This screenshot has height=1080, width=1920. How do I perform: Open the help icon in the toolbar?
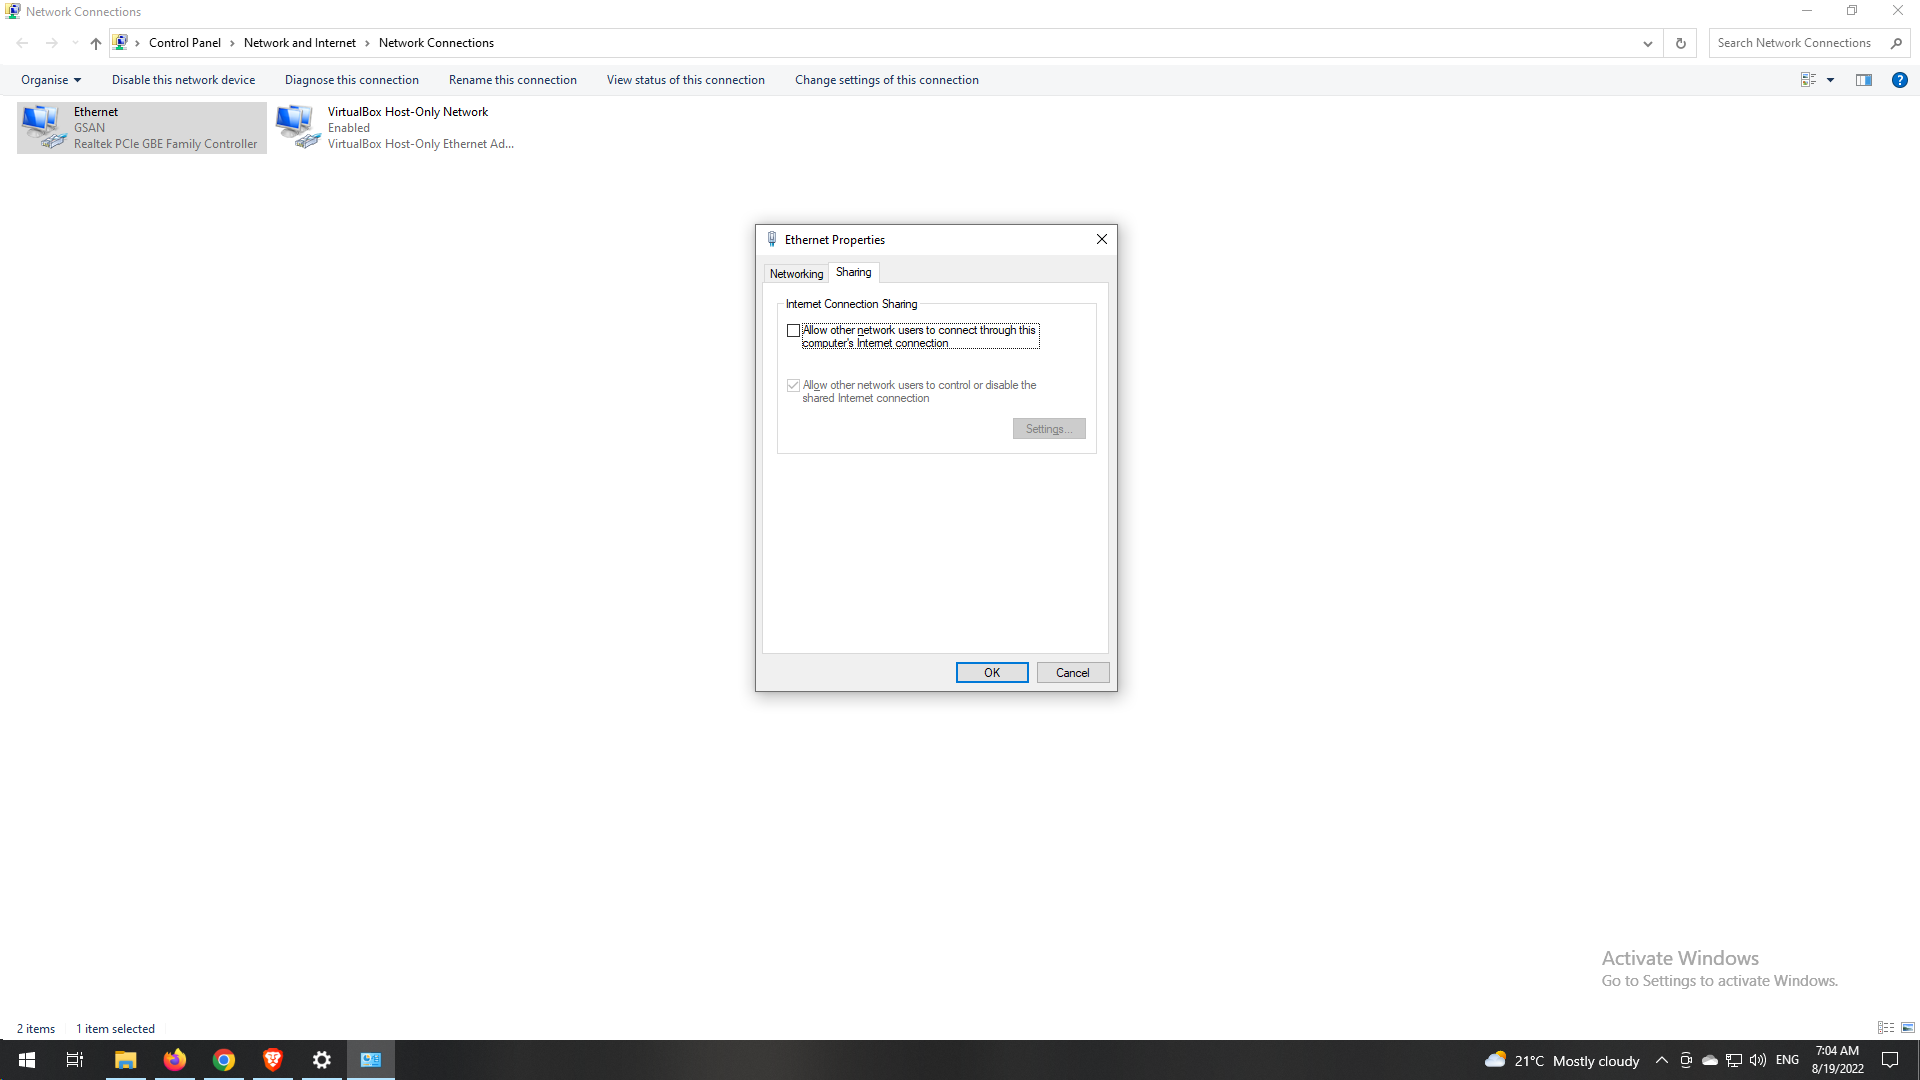[1899, 80]
